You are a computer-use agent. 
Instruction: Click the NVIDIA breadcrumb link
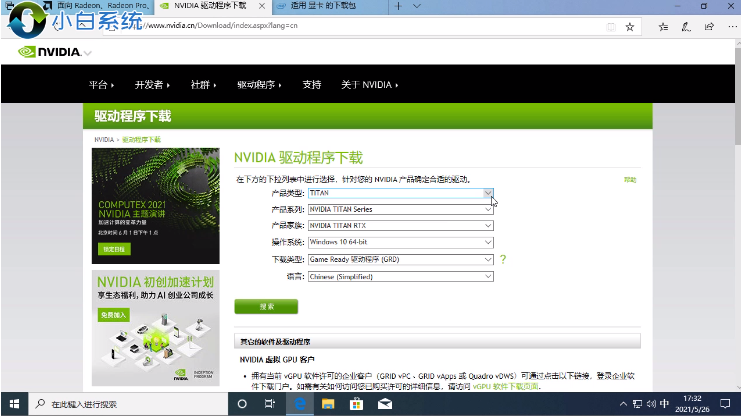click(x=104, y=139)
